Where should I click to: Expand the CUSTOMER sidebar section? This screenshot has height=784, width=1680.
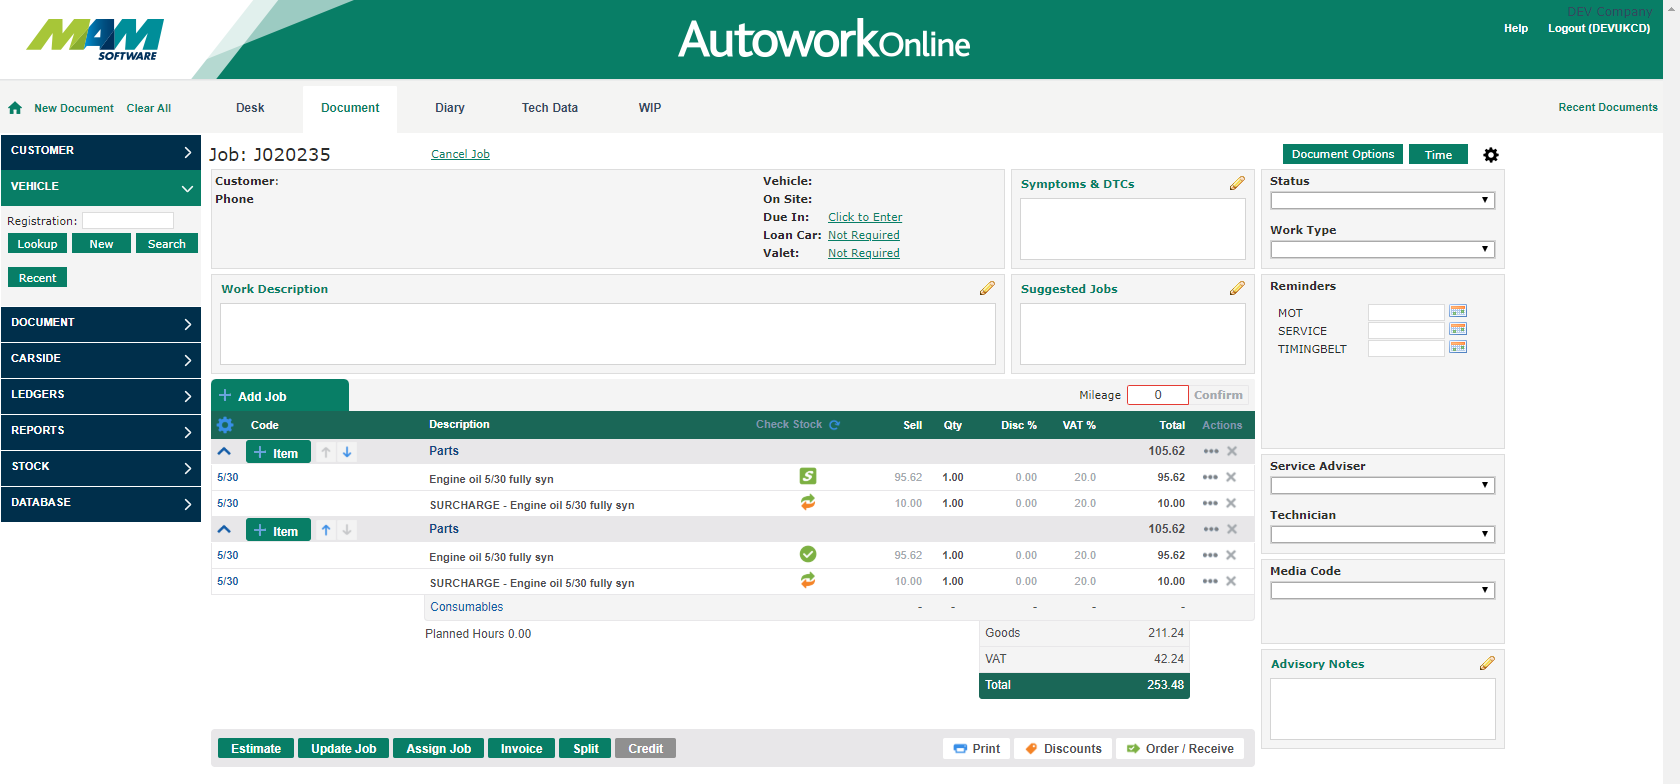click(100, 151)
